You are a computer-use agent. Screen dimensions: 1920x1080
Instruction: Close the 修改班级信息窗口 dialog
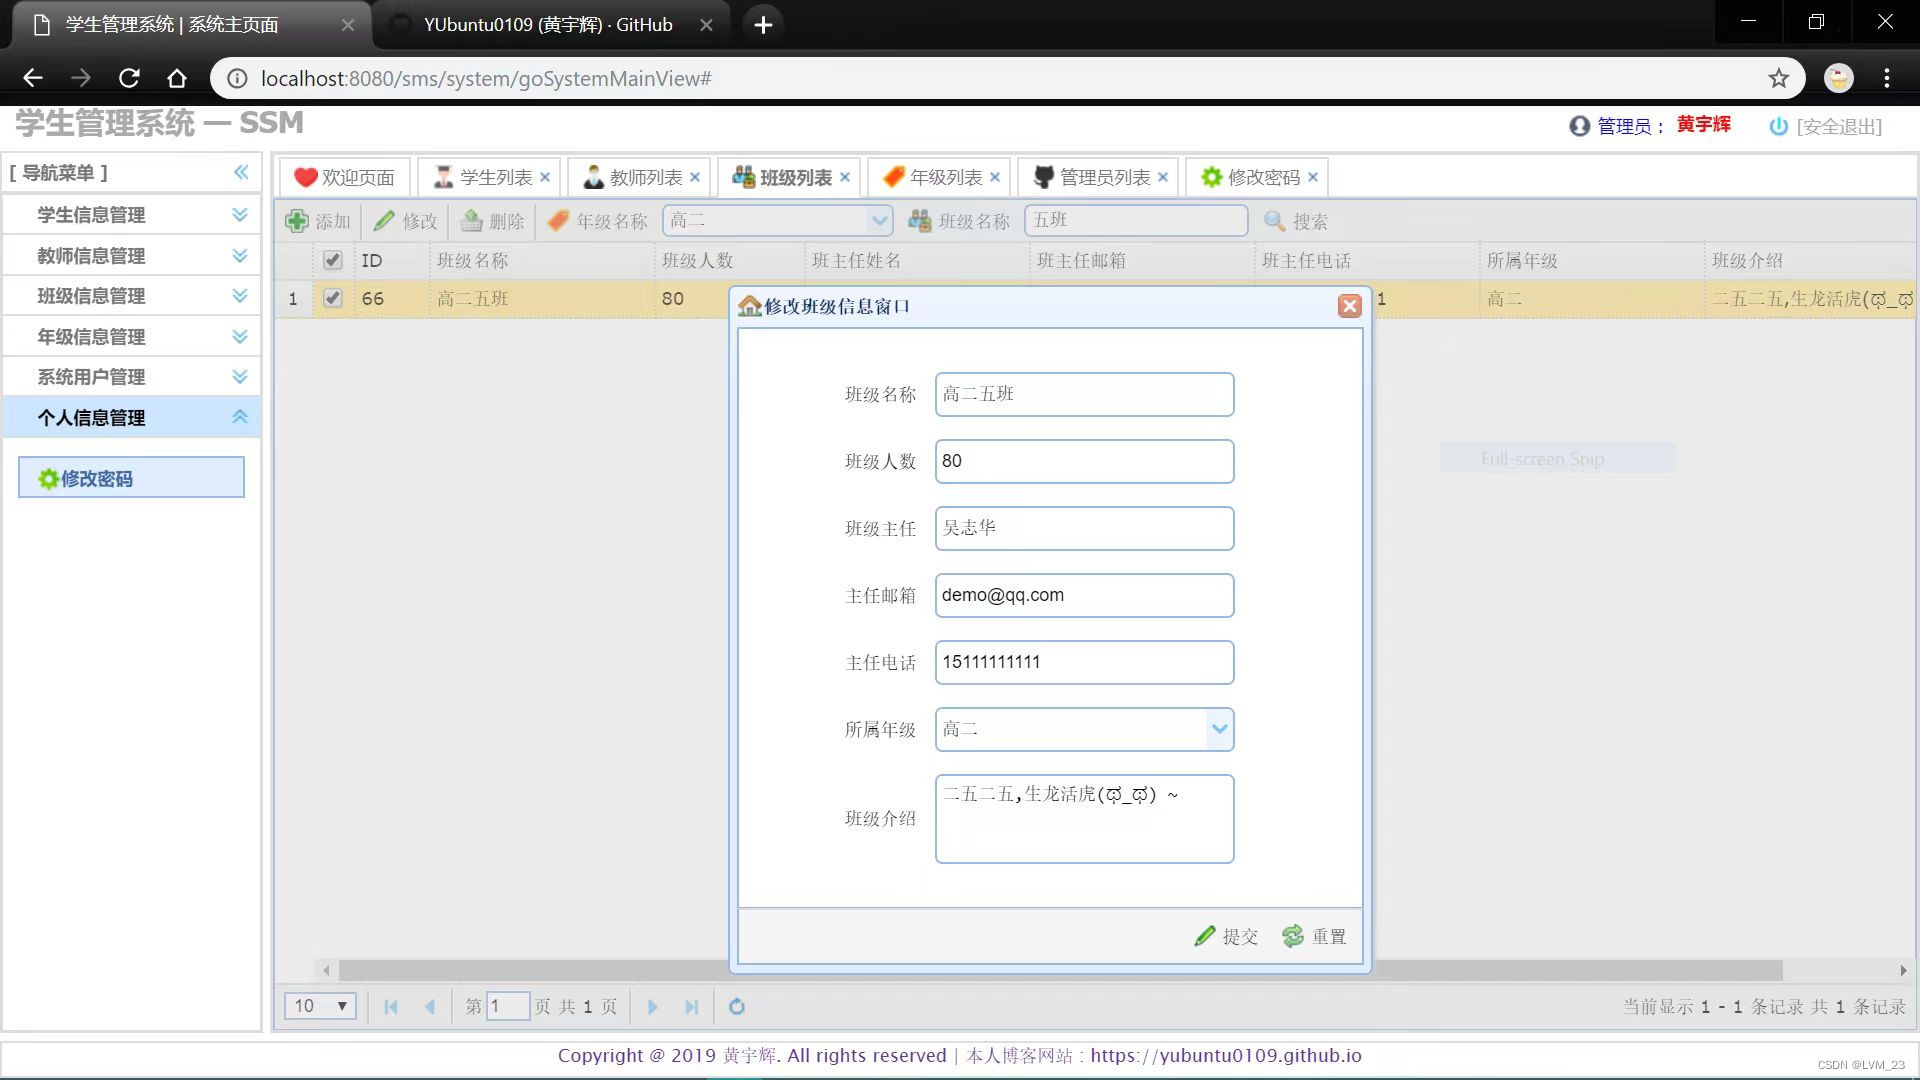coord(1349,306)
